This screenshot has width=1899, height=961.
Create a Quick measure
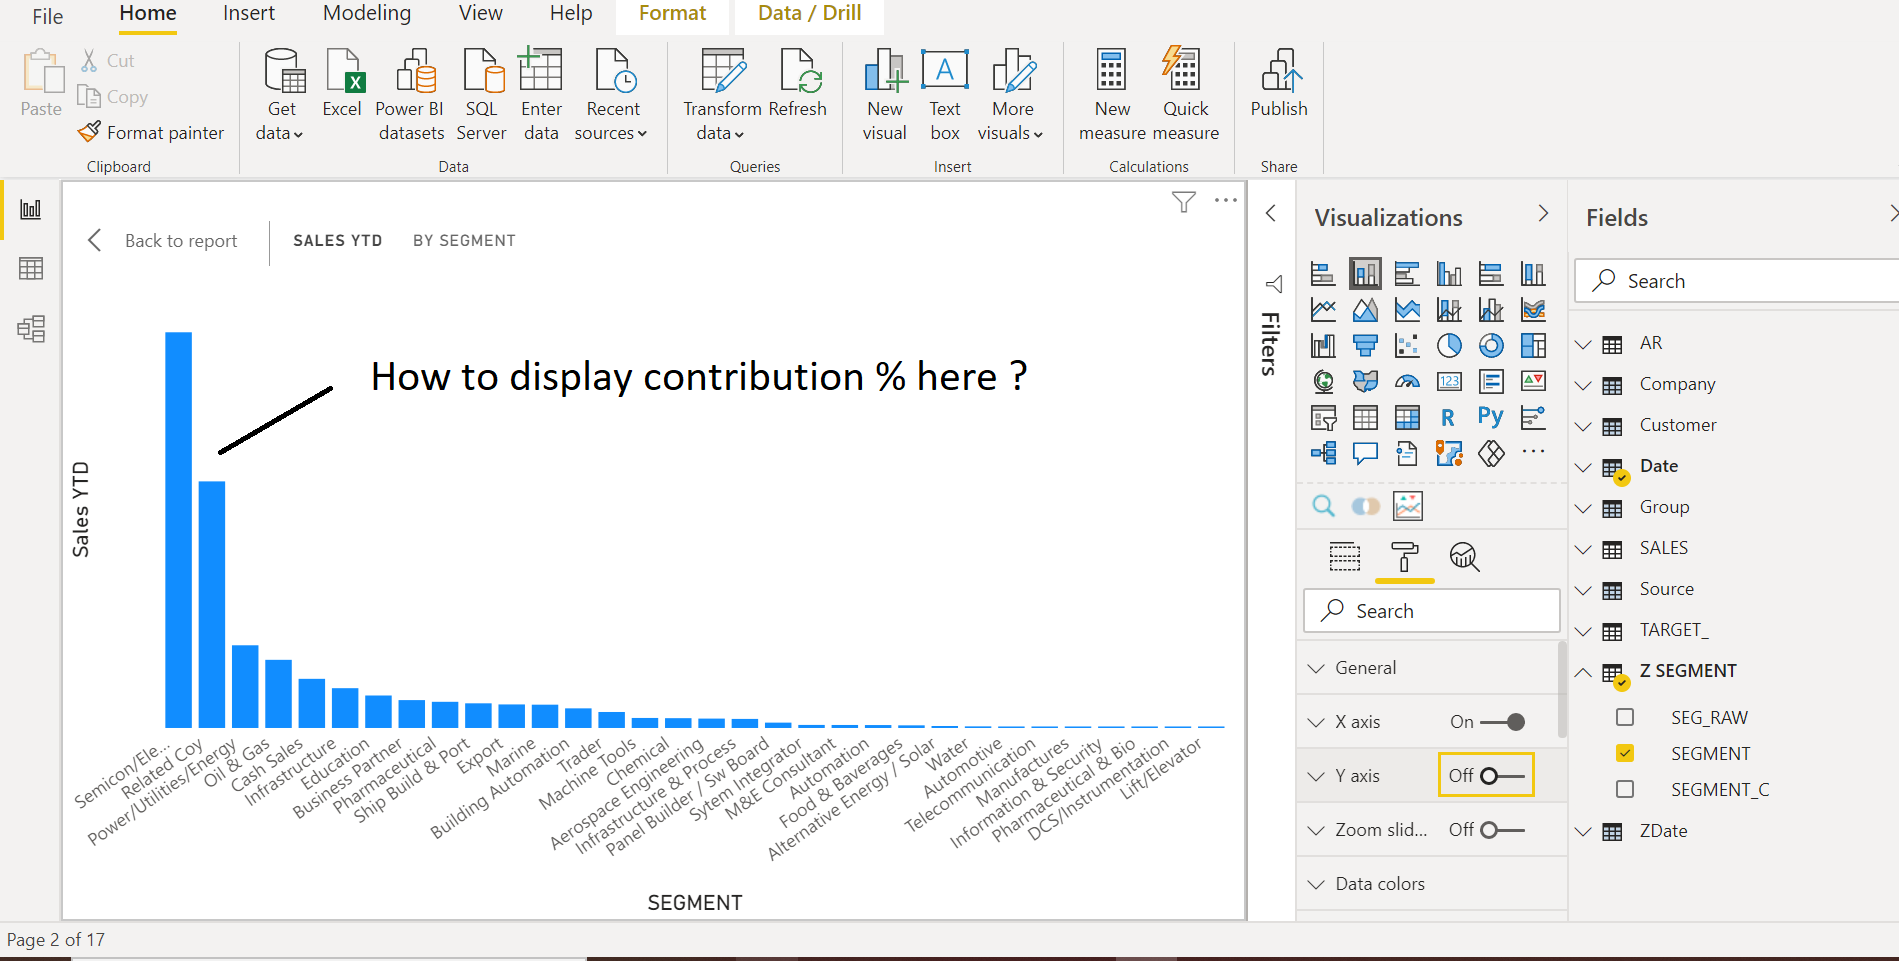tap(1185, 95)
